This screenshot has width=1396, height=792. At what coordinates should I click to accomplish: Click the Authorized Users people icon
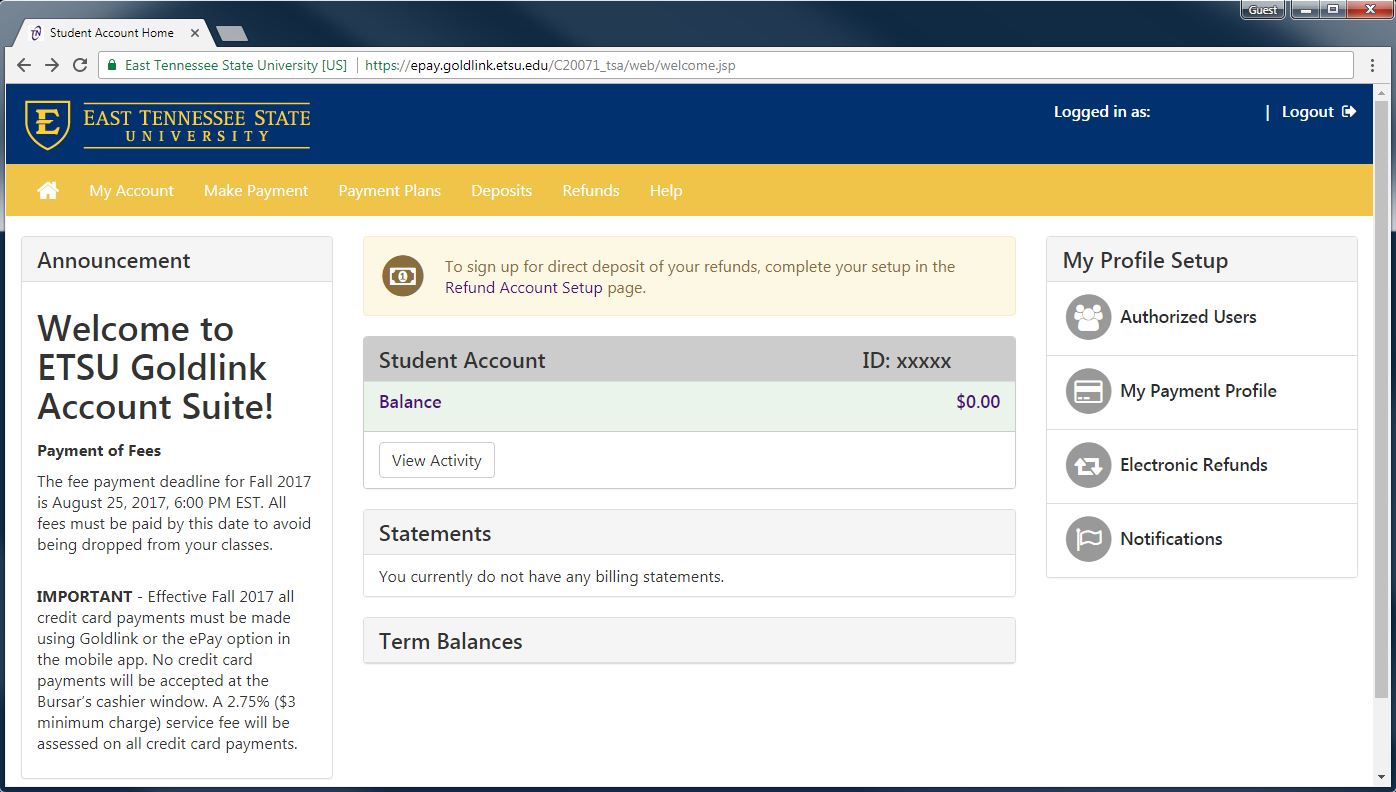pyautogui.click(x=1088, y=317)
